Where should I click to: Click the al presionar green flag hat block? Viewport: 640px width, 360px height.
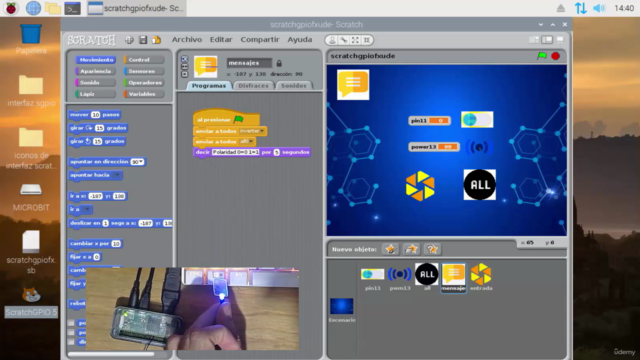(226, 119)
